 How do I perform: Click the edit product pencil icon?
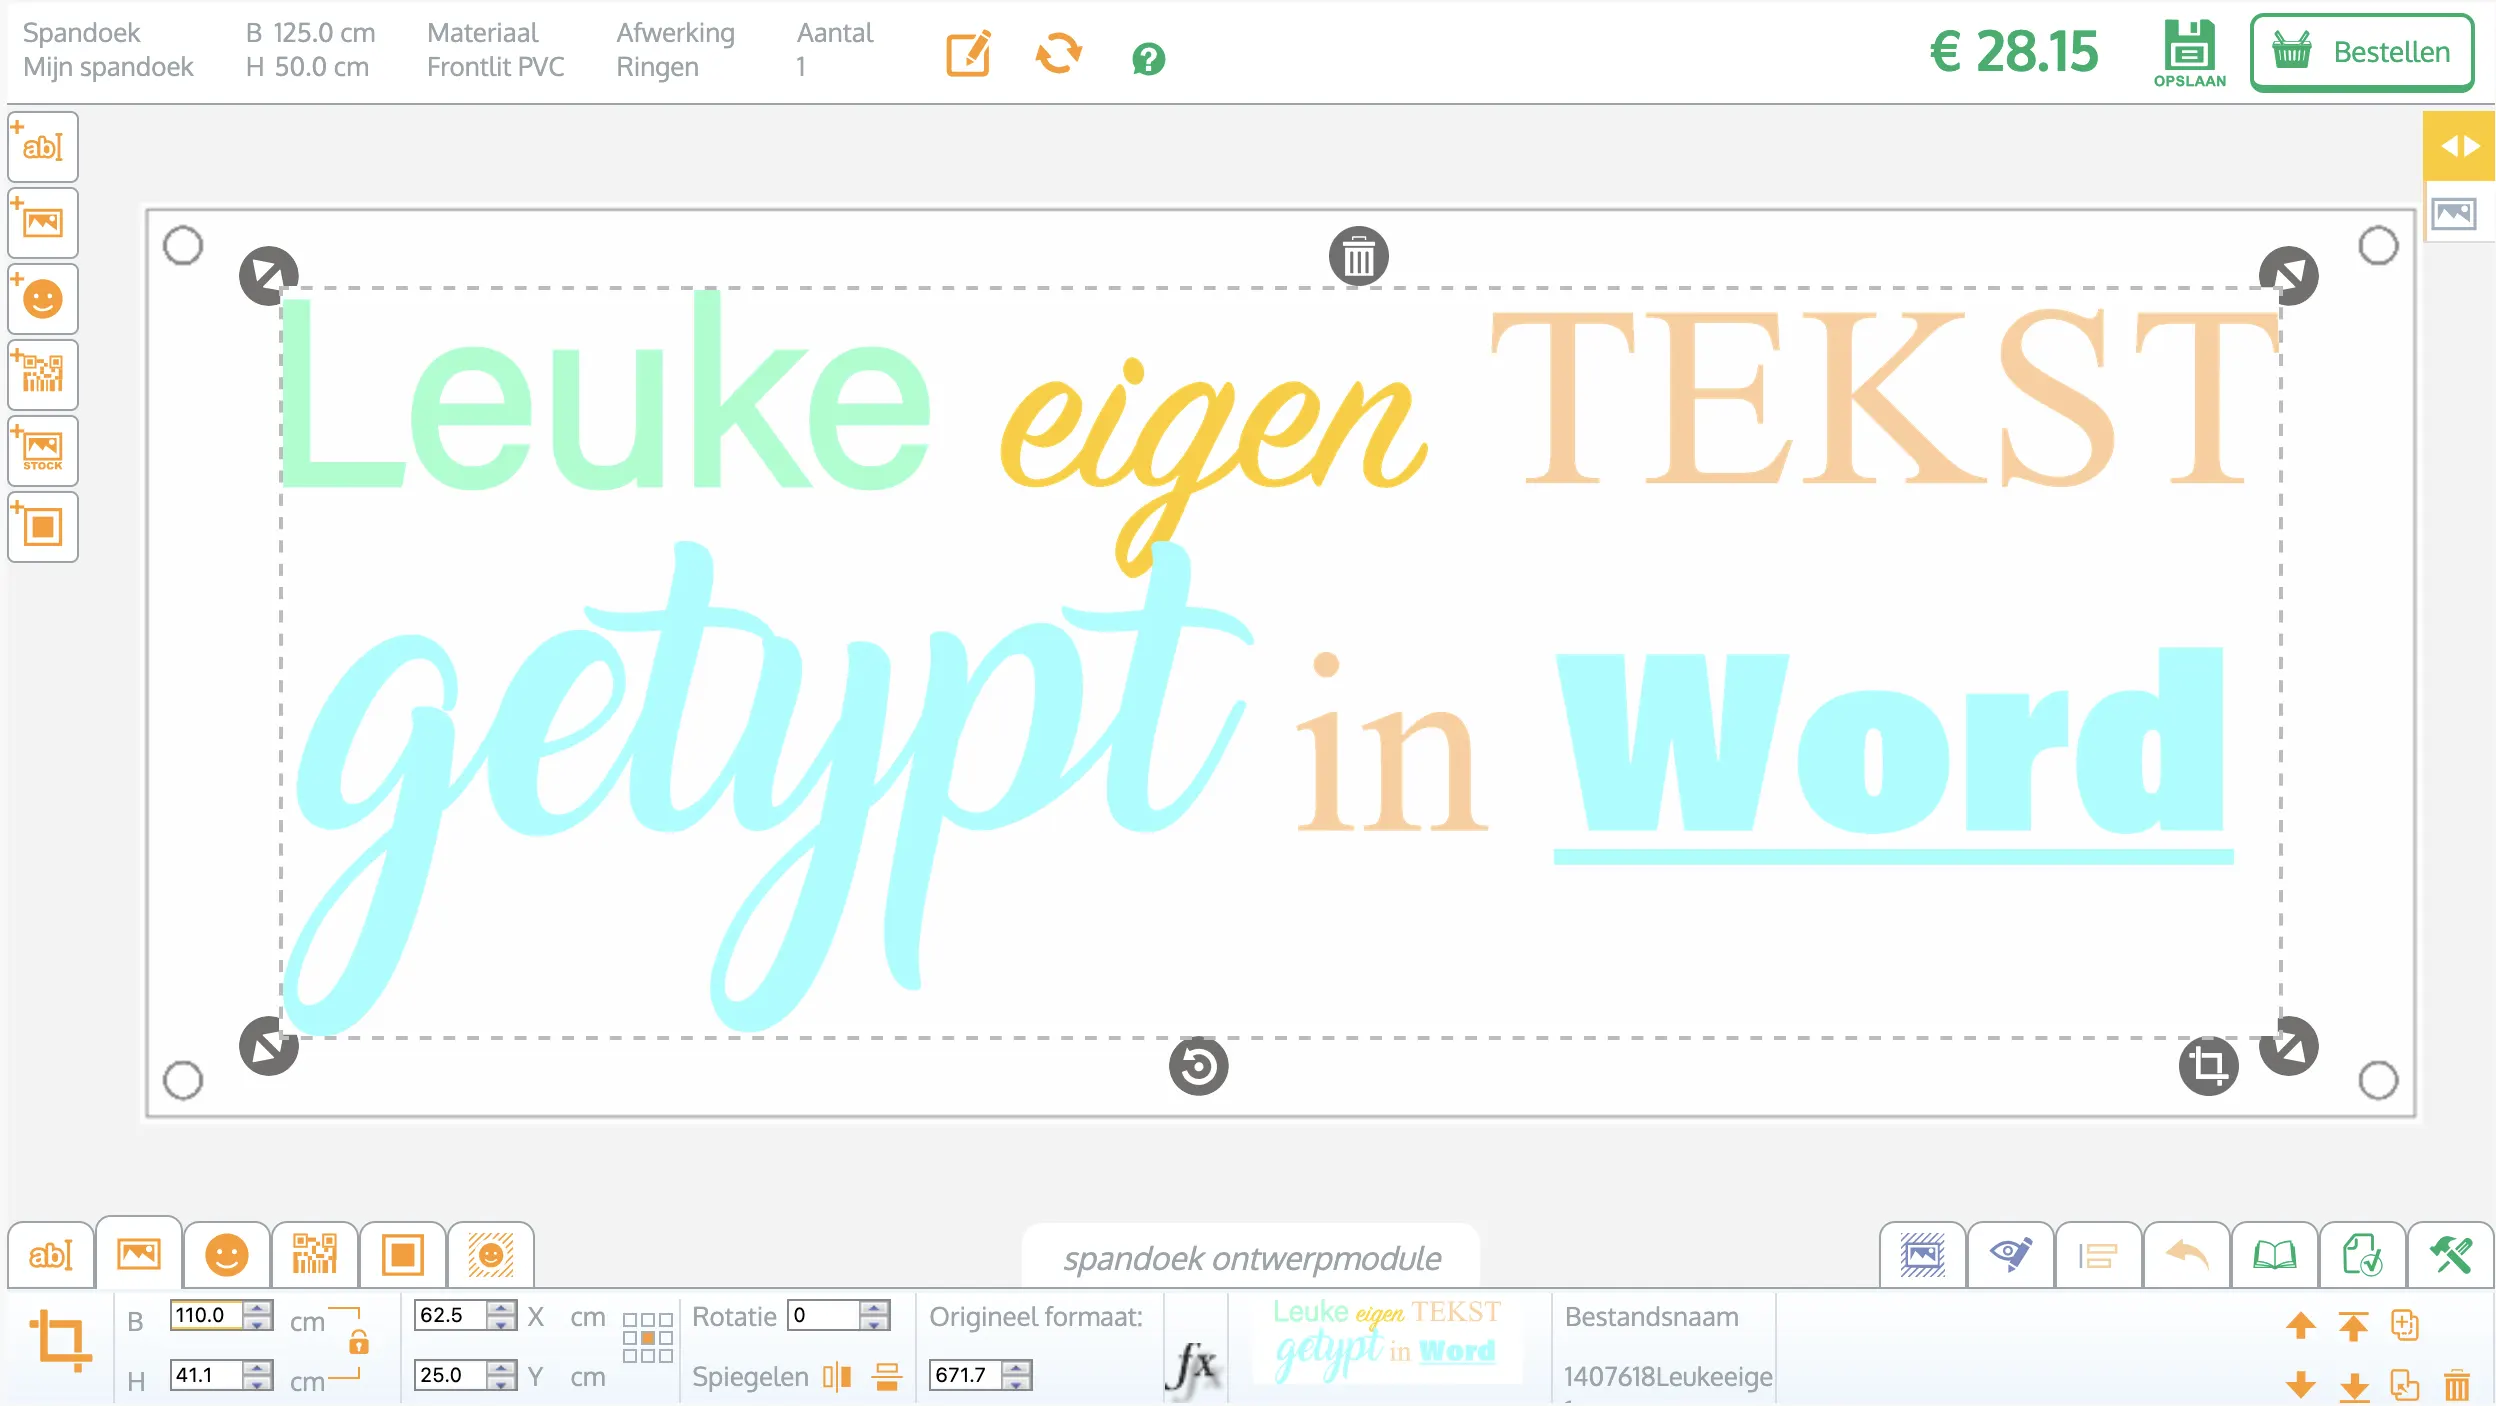pos(968,54)
